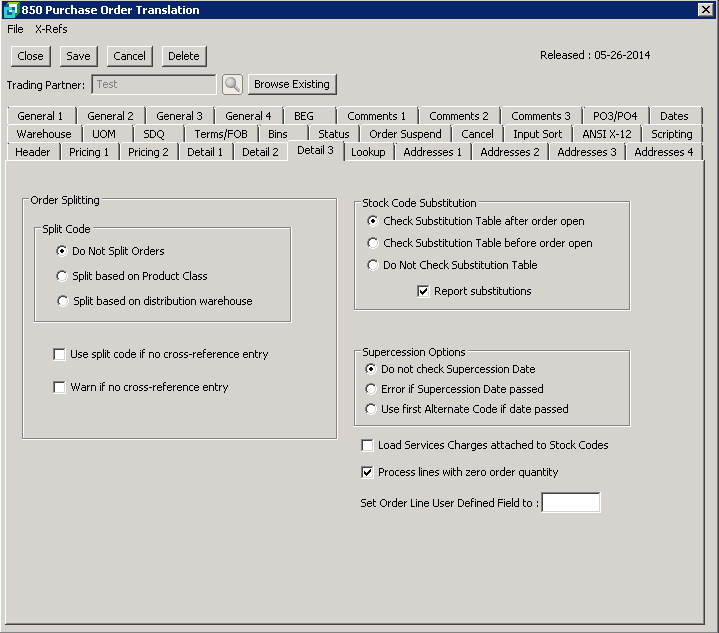Screen dimensions: 719x633
Task: Select Check Substitution Table before order open
Action: [x=373, y=243]
